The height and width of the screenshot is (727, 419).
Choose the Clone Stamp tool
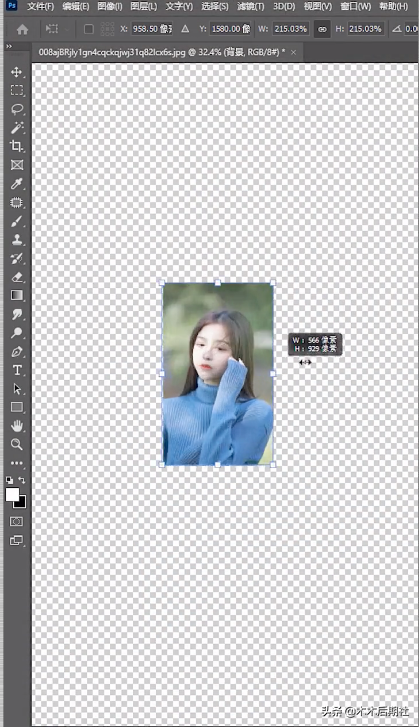coord(17,240)
